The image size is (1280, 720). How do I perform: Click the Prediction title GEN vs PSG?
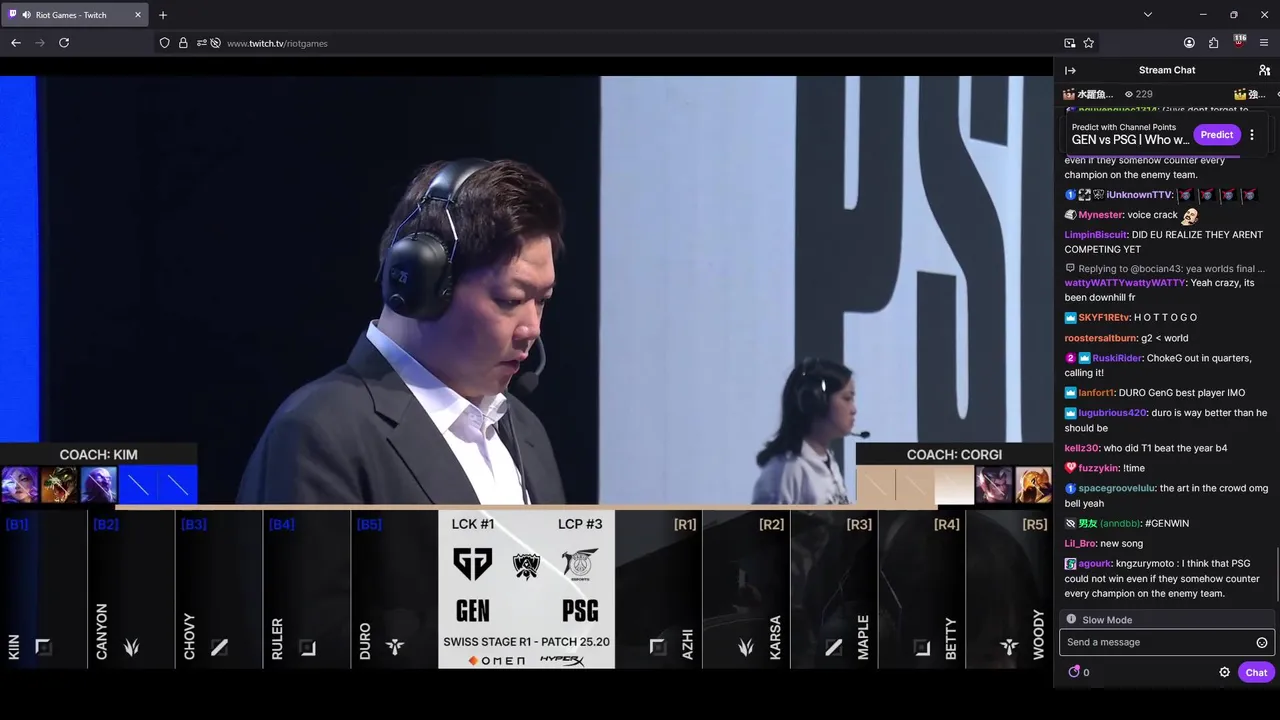1130,140
